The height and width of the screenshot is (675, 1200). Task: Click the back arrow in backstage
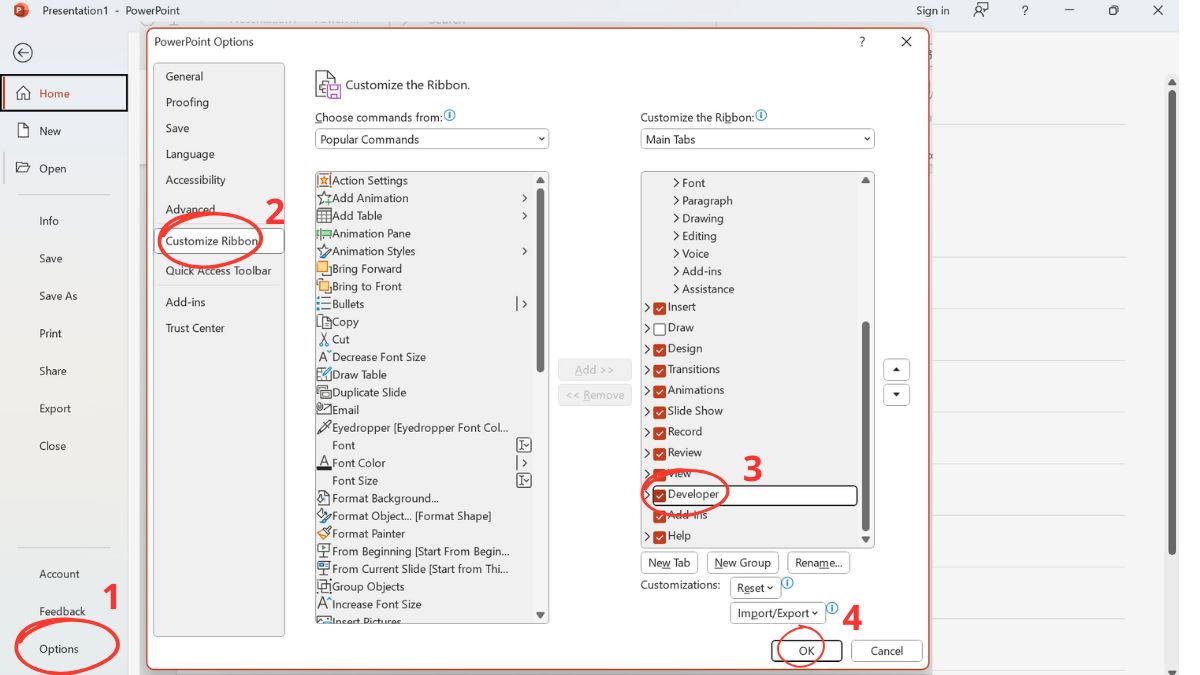tap(22, 53)
